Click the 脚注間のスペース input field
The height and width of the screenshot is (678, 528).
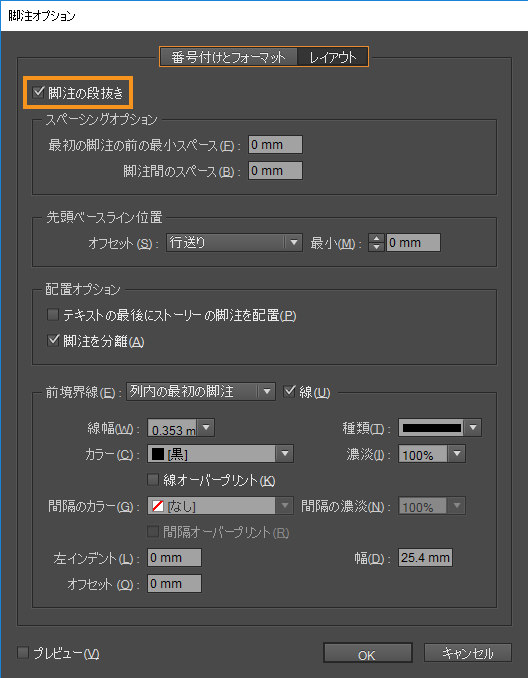click(x=275, y=171)
